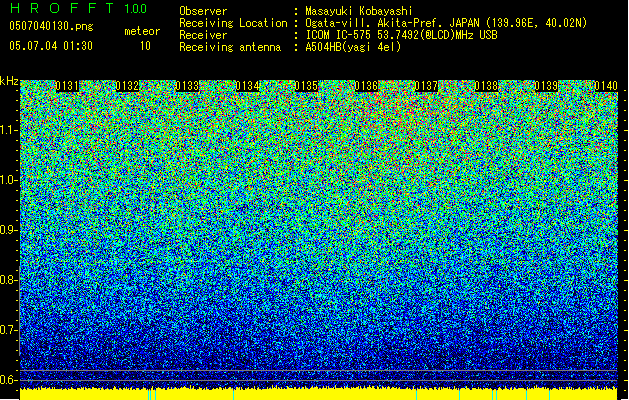Image resolution: width=629 pixels, height=400 pixels.
Task: Click the 0137 time marker
Action: [x=426, y=86]
